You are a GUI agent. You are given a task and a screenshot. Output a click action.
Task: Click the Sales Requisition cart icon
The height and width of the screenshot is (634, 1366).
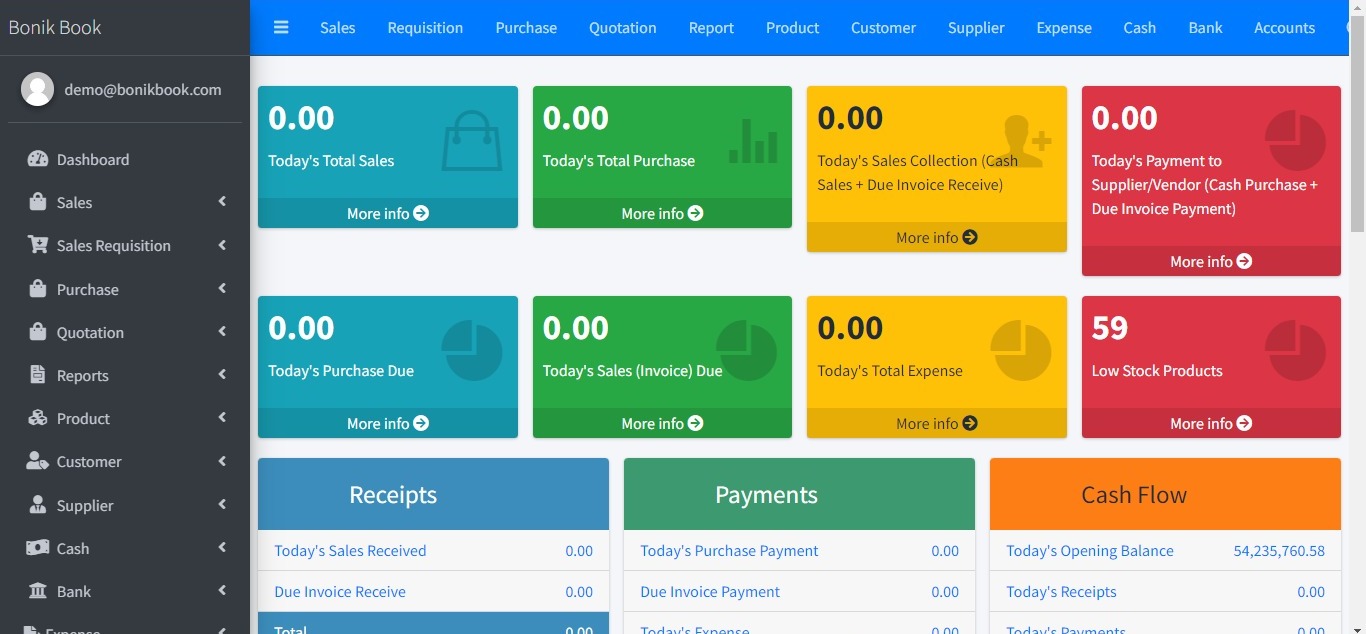[38, 245]
